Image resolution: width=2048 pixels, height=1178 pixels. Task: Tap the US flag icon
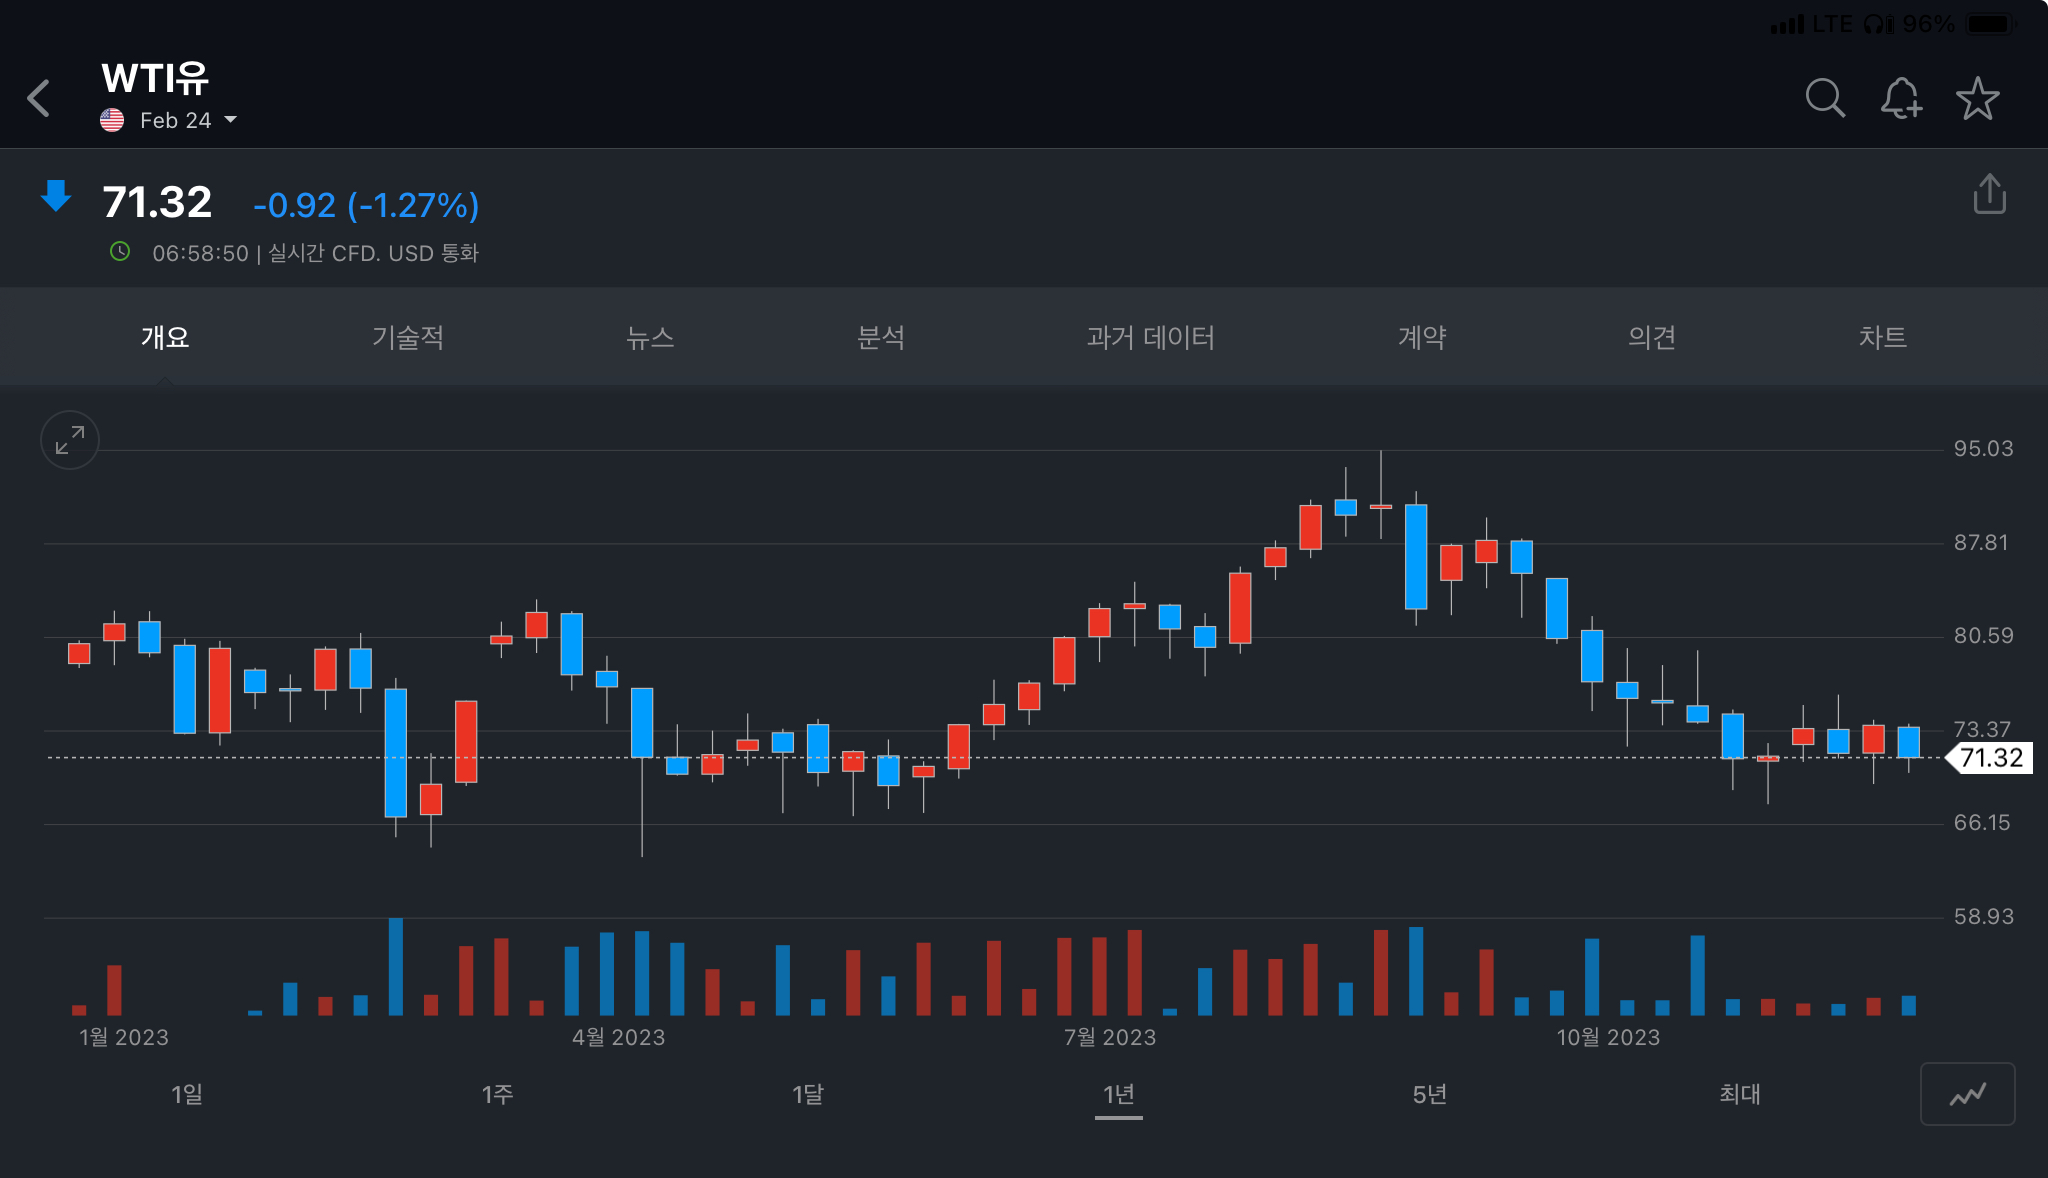112,120
